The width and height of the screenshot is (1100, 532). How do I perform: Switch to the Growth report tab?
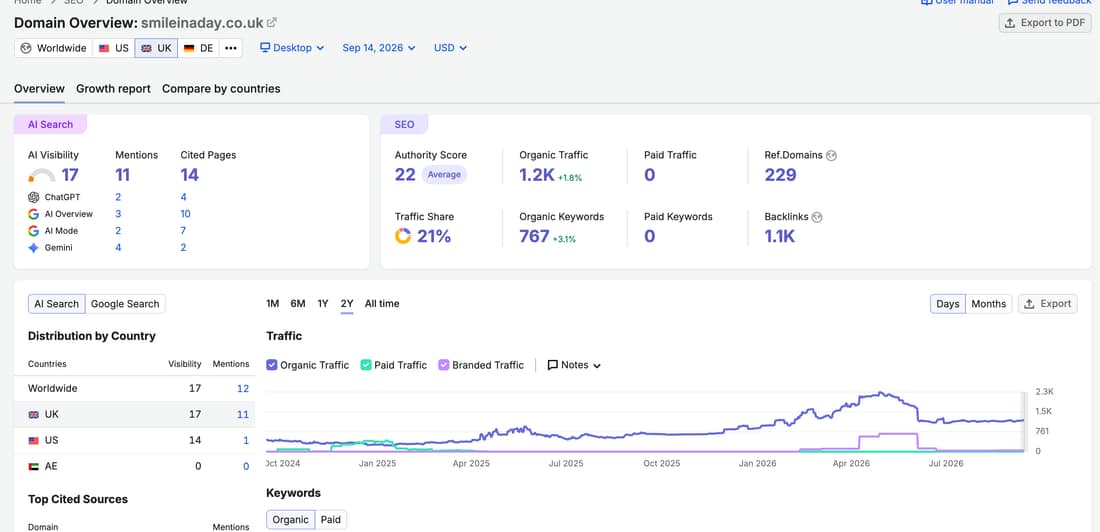pos(113,88)
